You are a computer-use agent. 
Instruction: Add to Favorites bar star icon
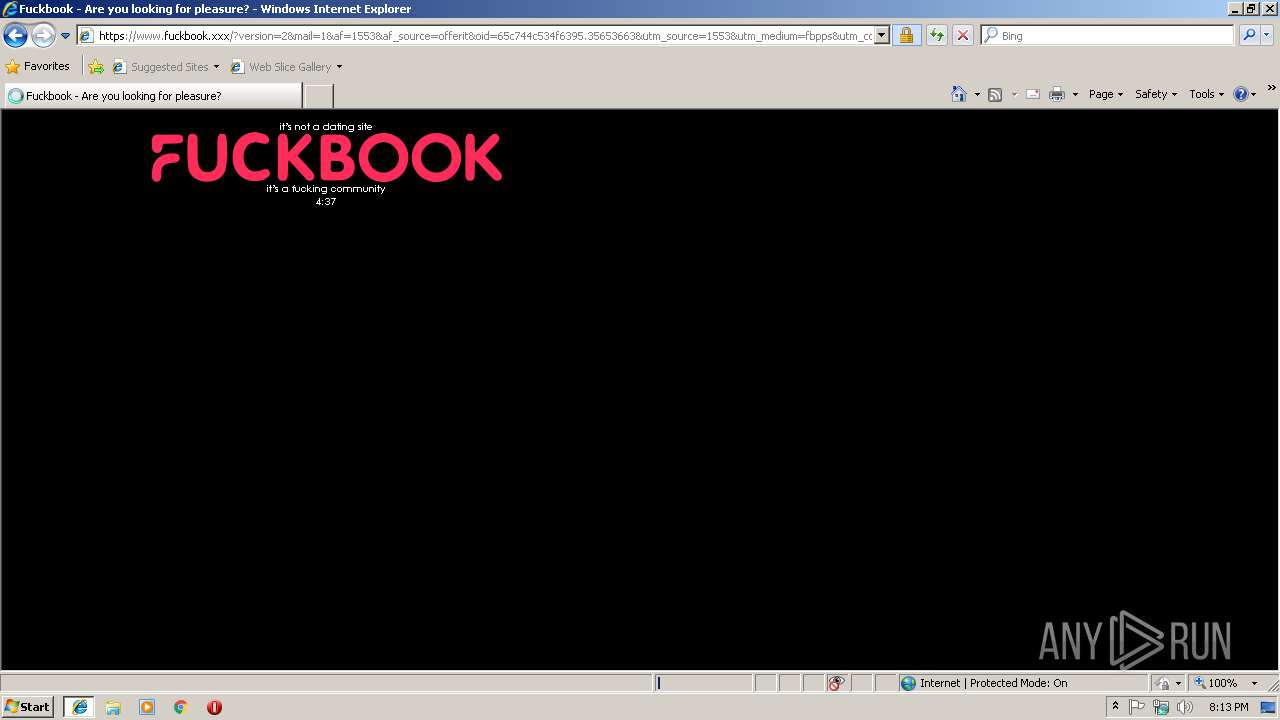point(96,67)
